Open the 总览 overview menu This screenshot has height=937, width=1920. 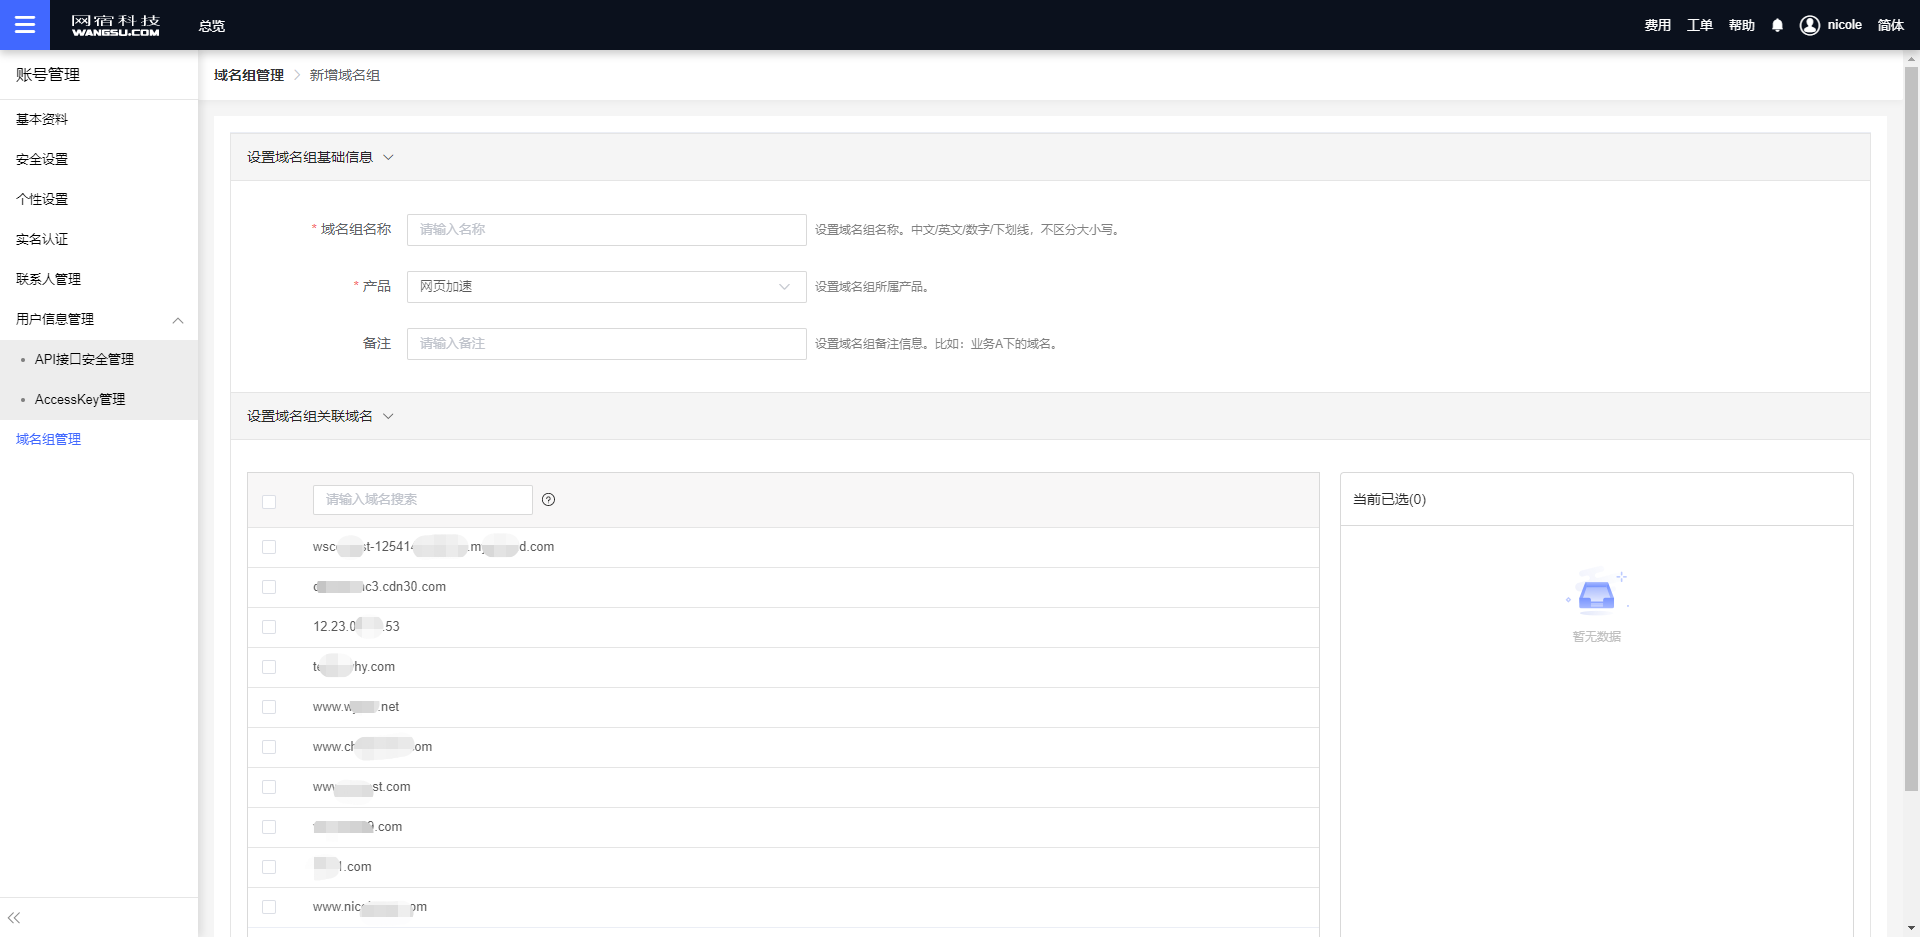pos(212,26)
